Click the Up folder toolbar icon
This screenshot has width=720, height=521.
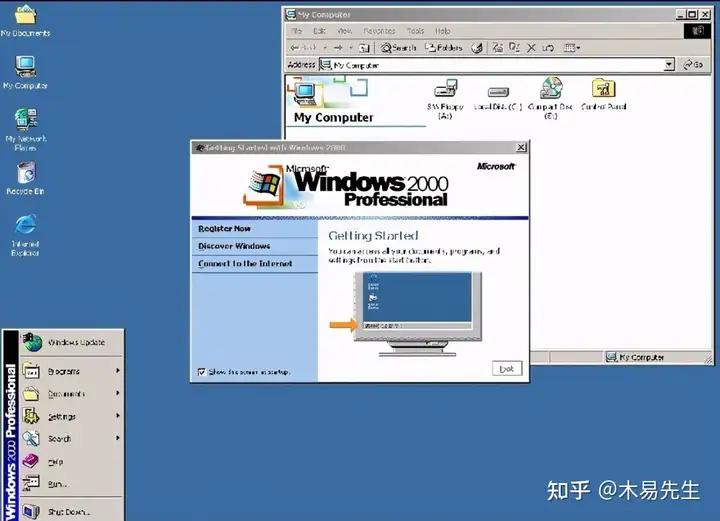[364, 48]
